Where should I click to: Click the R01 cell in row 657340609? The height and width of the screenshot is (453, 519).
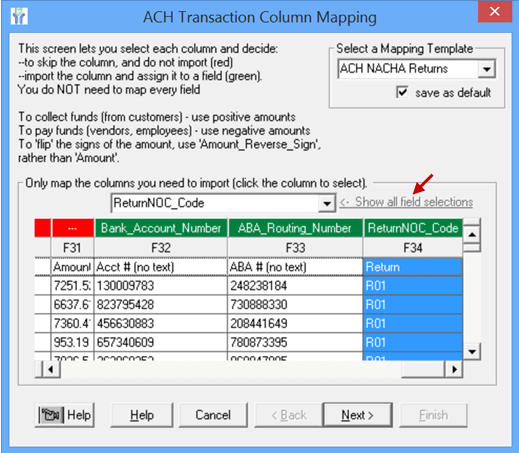click(413, 342)
